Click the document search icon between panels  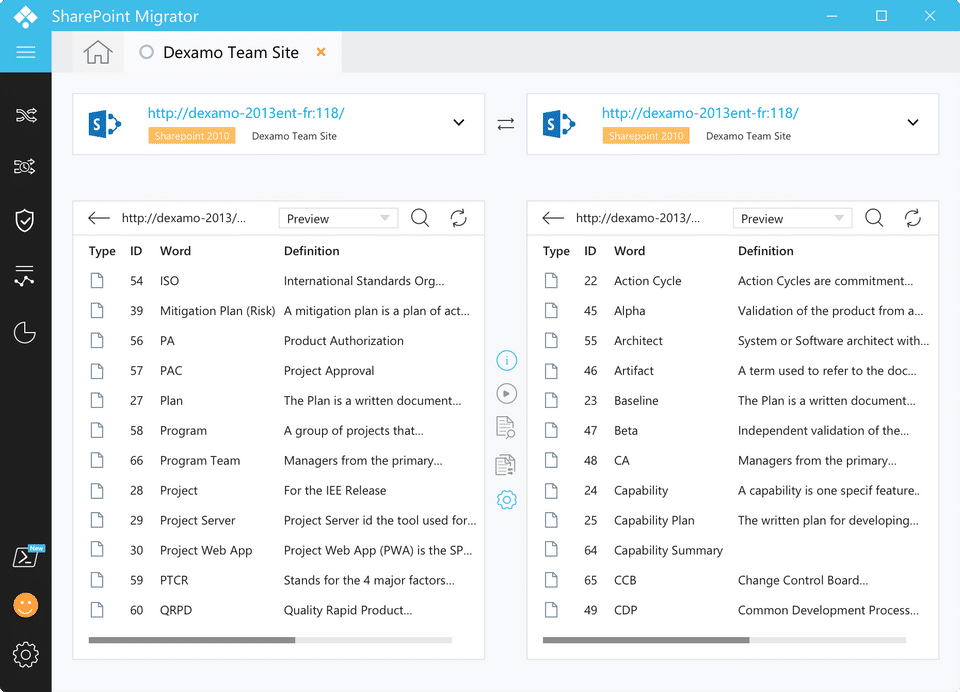click(x=506, y=427)
